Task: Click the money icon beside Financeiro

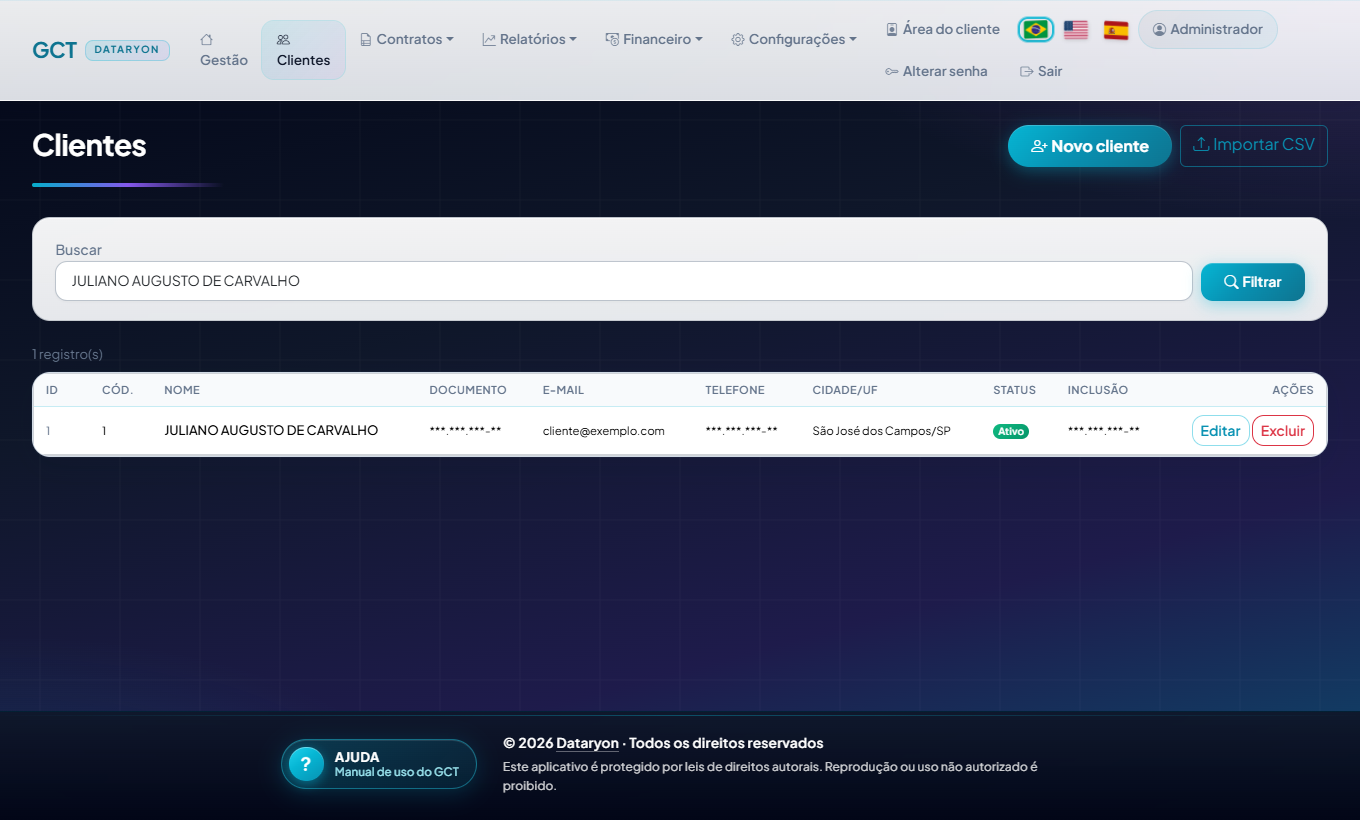Action: pos(612,40)
